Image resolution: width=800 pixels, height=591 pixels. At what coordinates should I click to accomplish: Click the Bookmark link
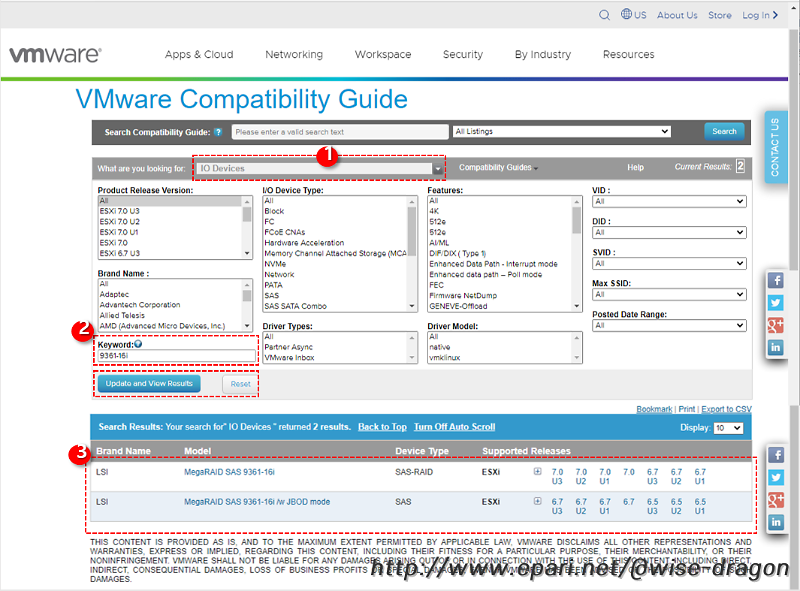[x=654, y=409]
